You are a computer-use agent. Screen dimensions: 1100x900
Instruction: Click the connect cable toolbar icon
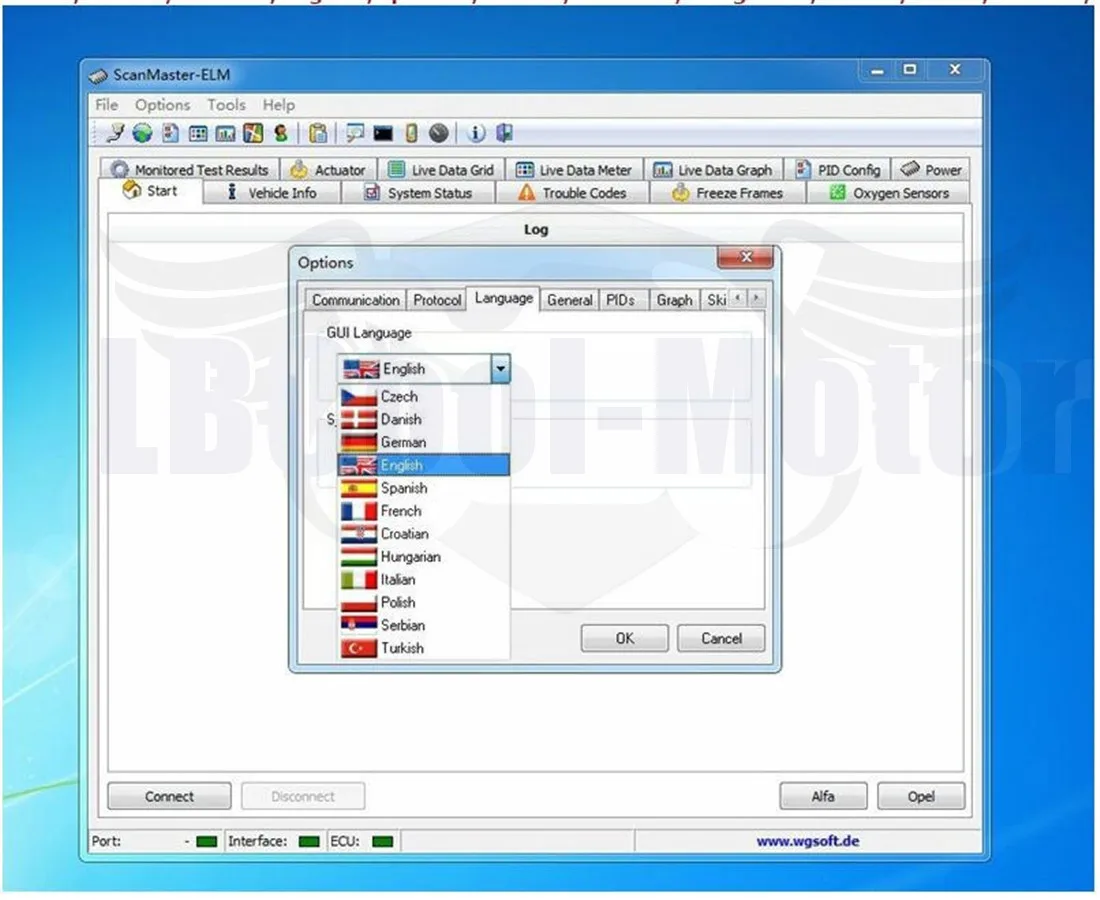114,133
